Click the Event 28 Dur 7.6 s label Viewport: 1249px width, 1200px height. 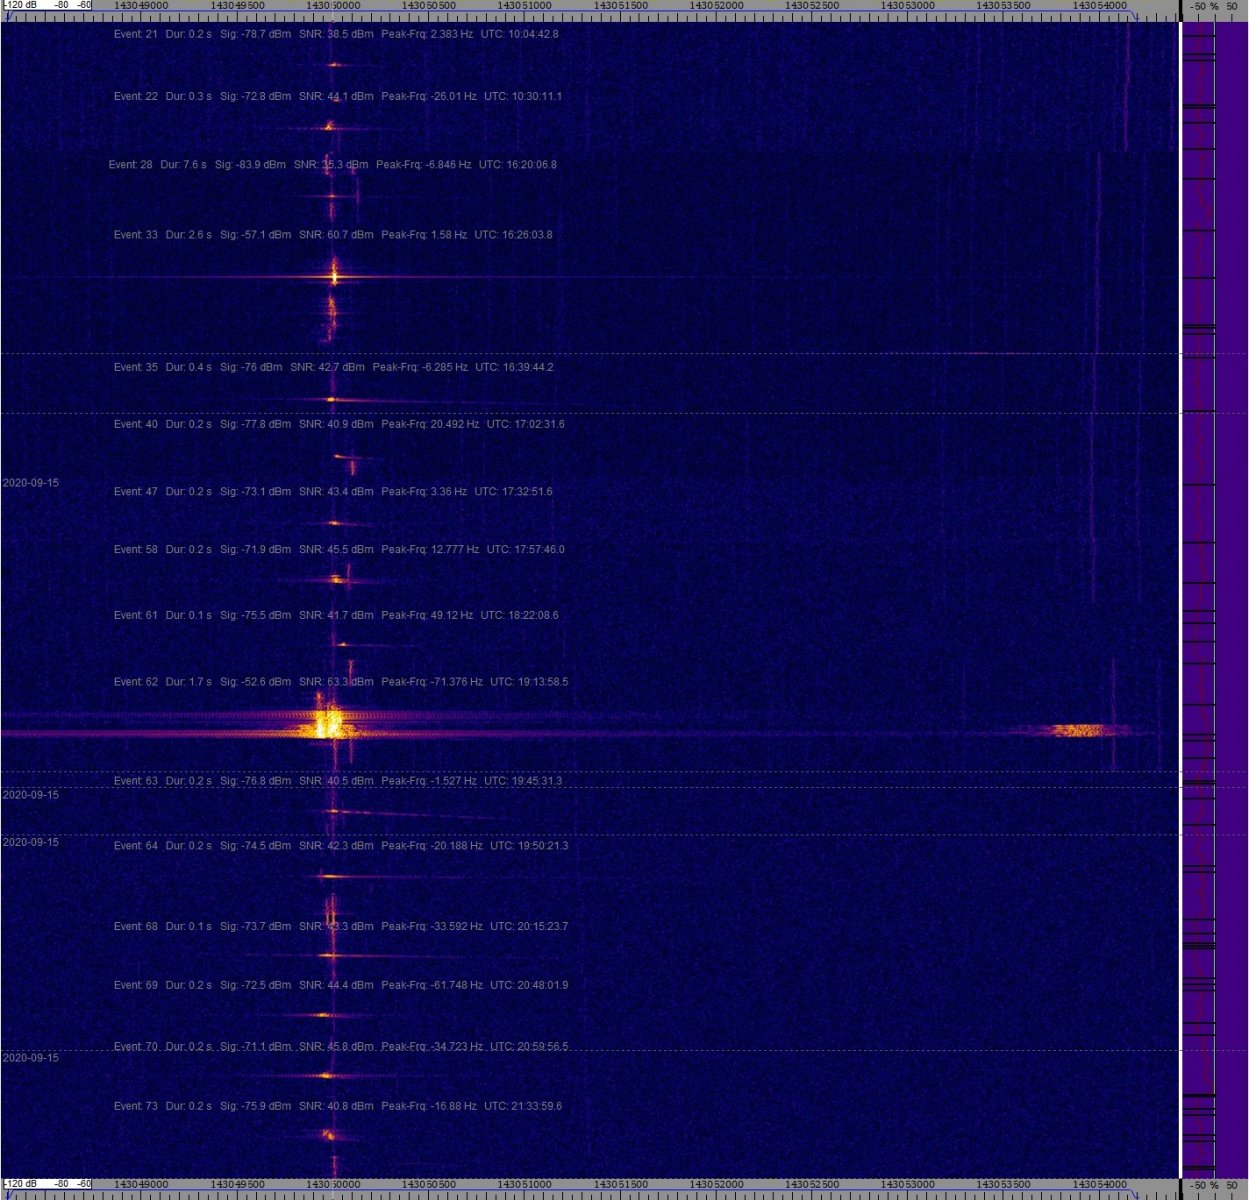(333, 164)
